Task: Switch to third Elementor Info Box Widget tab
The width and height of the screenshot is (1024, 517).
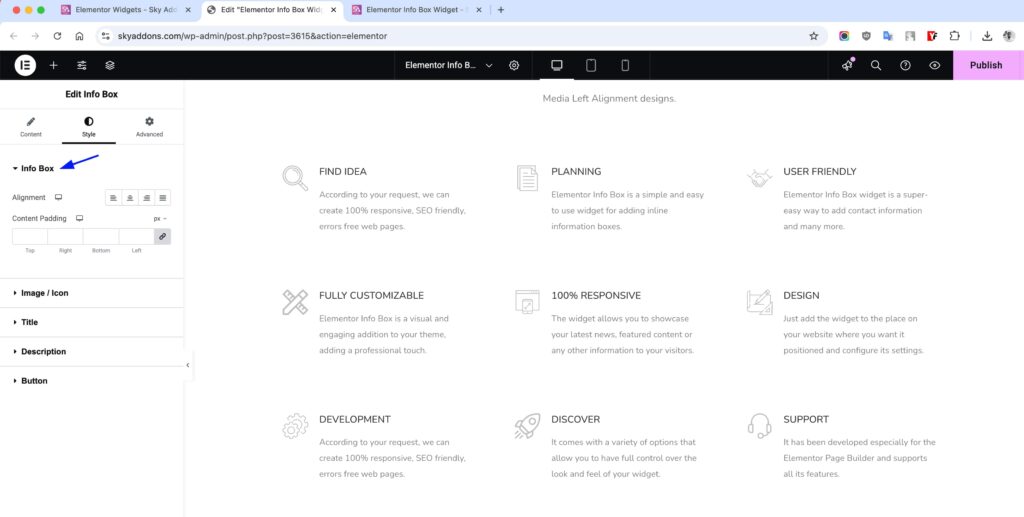Action: (x=418, y=10)
